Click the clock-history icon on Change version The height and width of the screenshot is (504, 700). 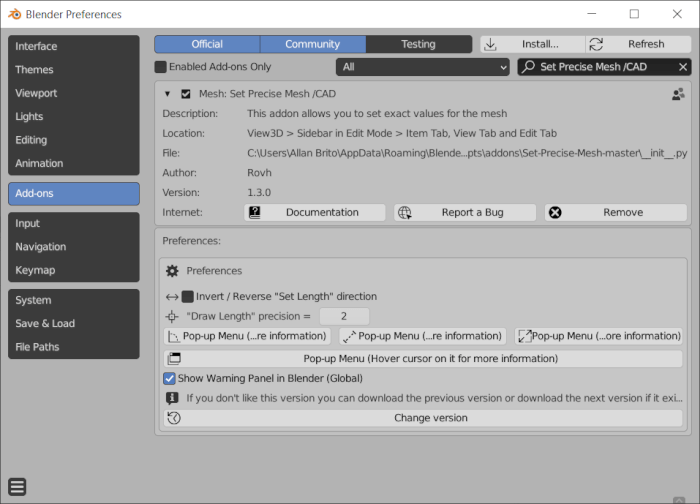click(174, 418)
